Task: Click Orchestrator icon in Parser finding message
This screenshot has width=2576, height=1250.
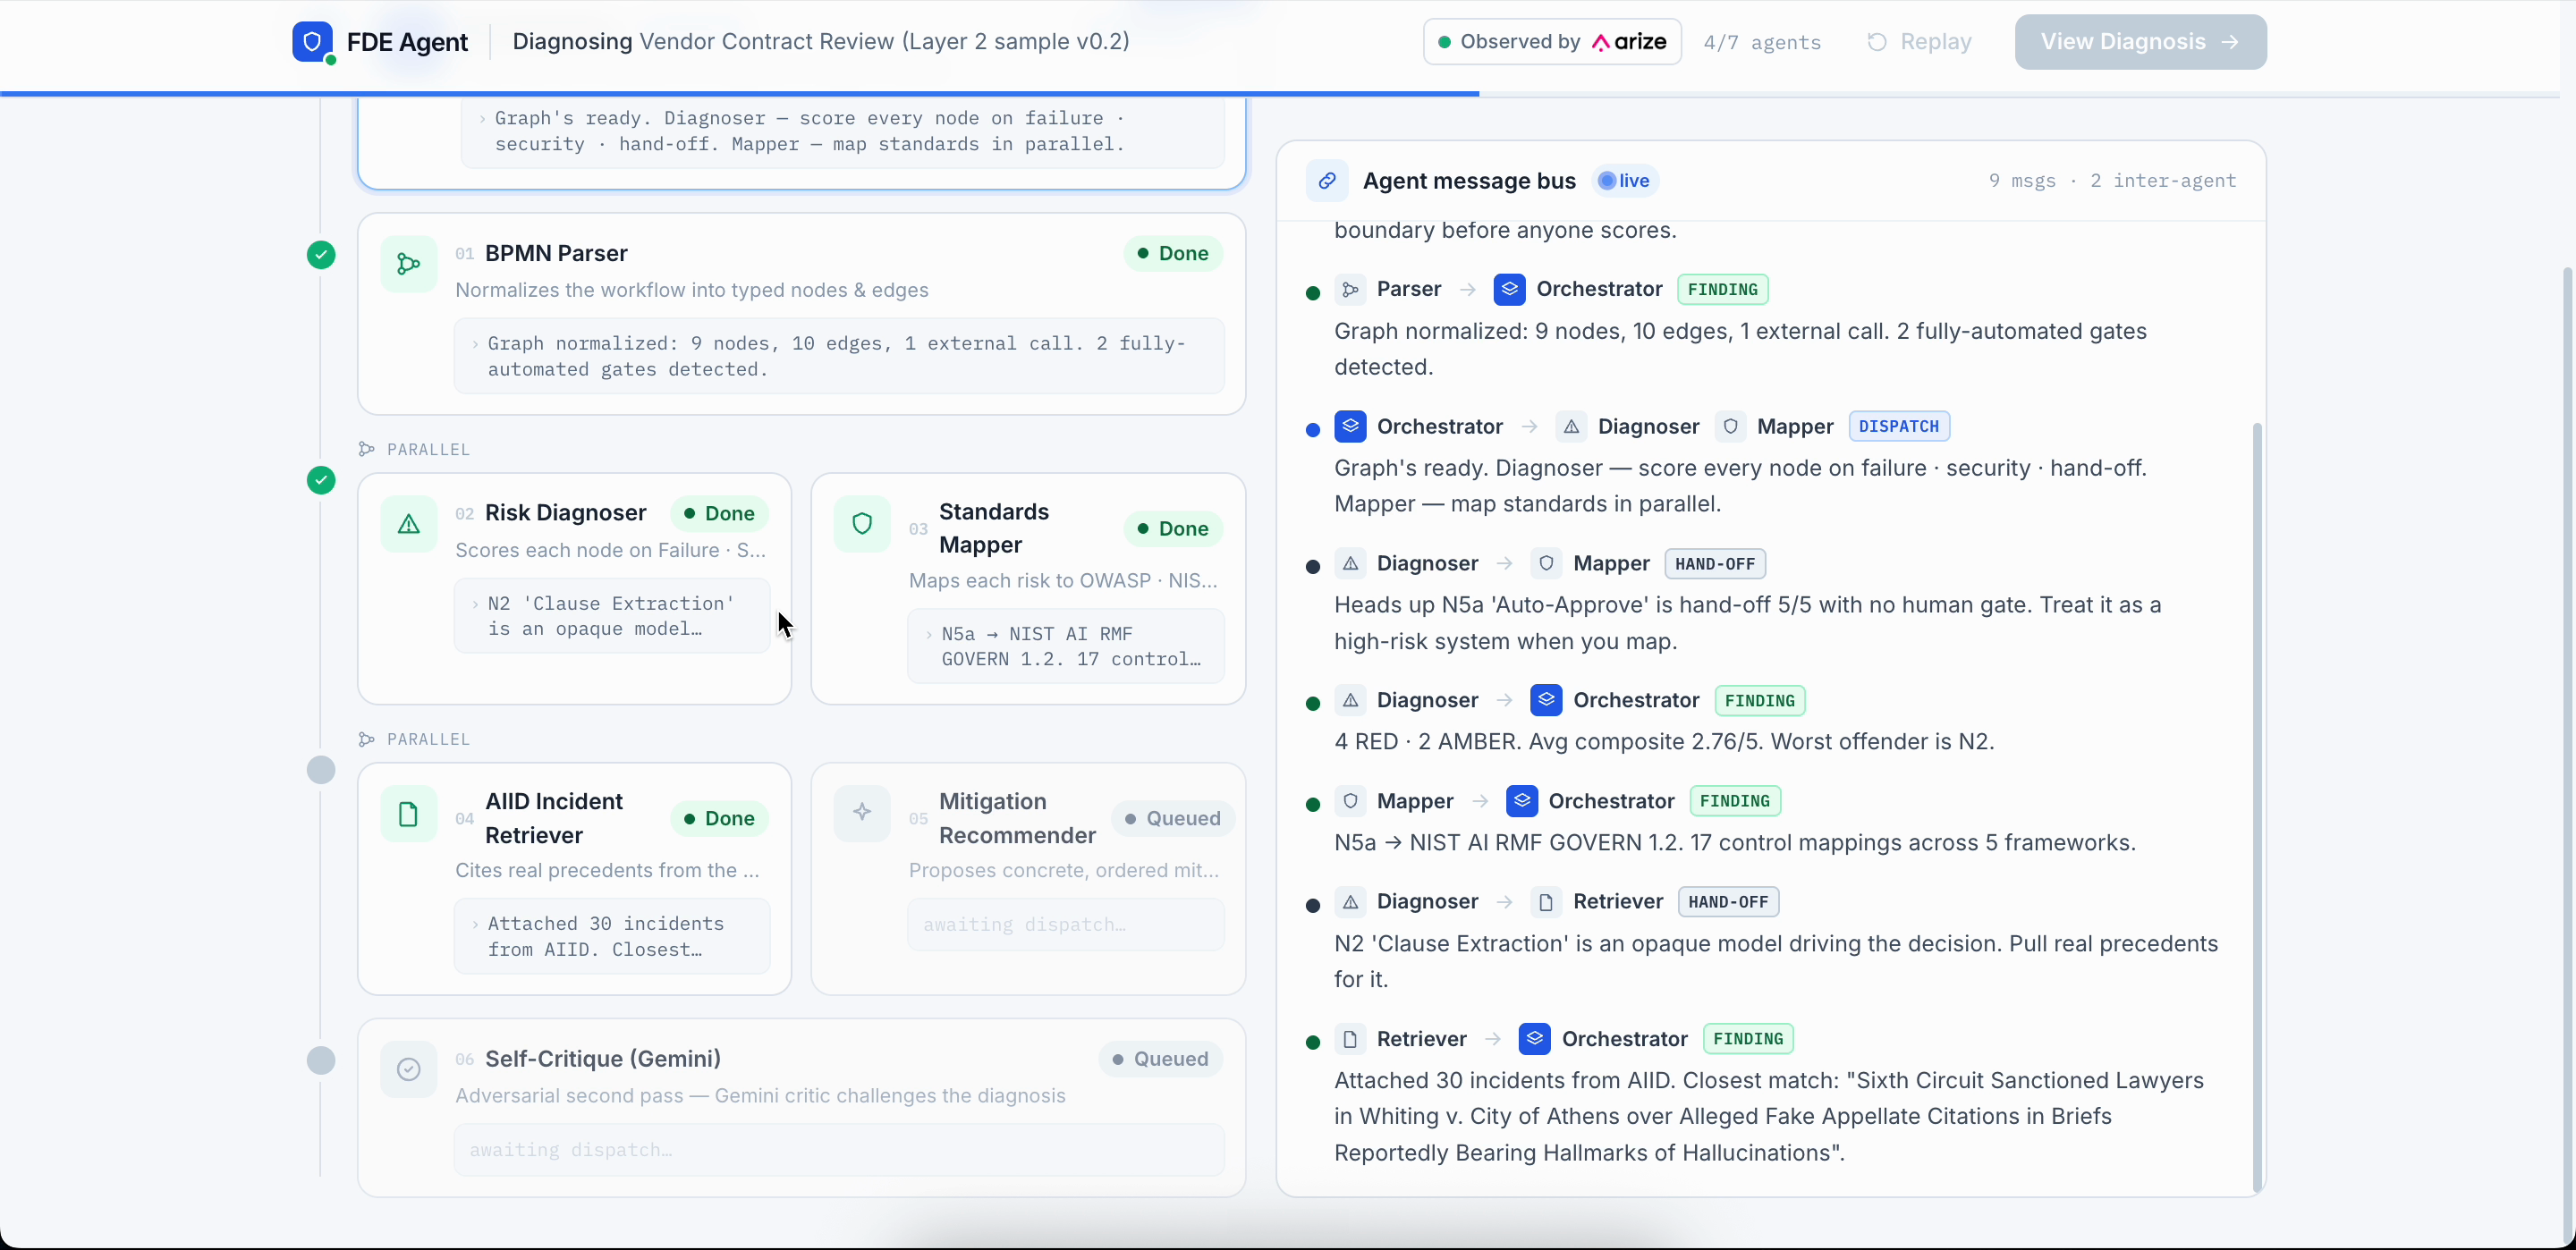Action: [1509, 290]
